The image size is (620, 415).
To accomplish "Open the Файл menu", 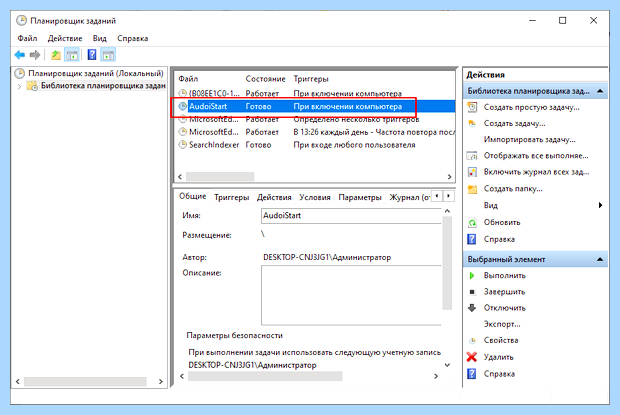I will [27, 38].
